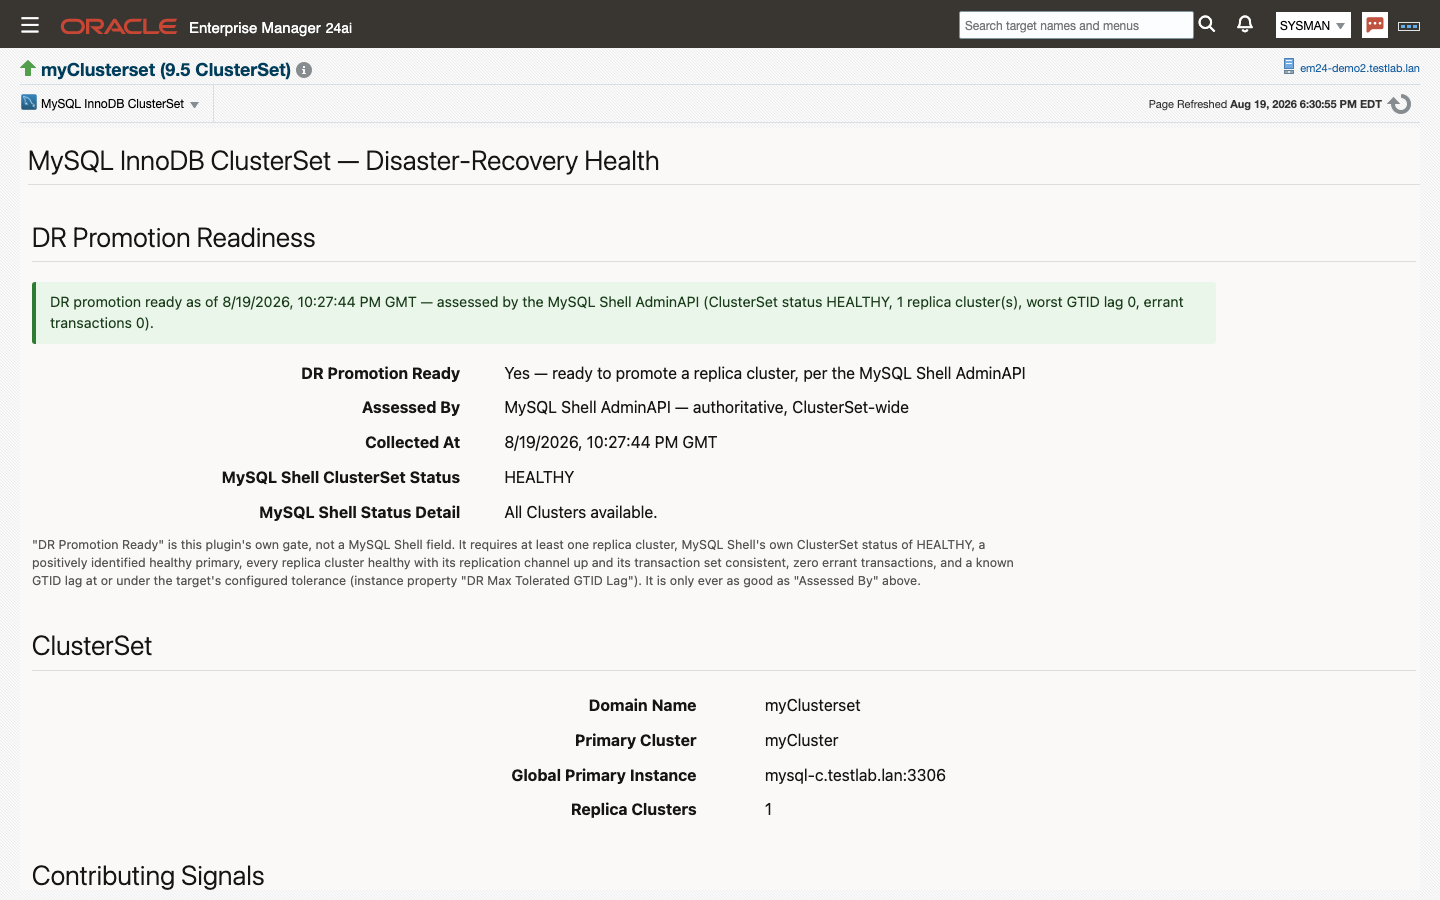Focus the Search target names field

[1076, 25]
